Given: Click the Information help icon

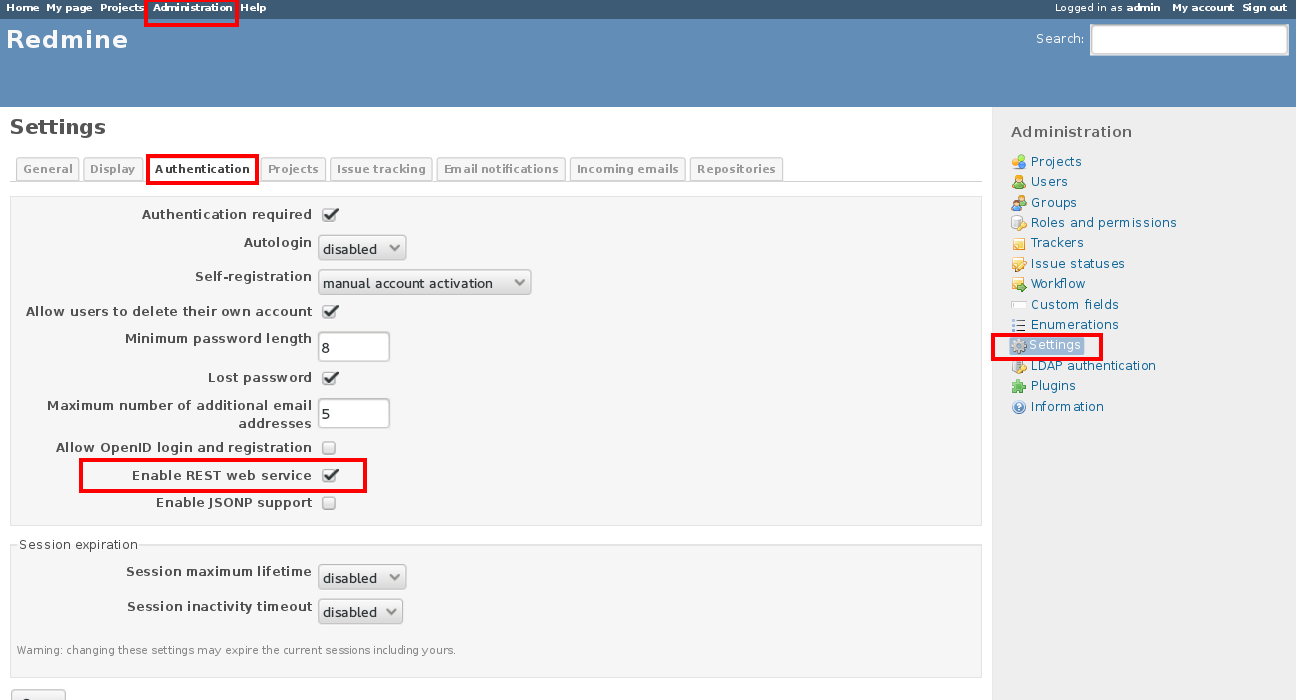Looking at the screenshot, I should (1019, 407).
